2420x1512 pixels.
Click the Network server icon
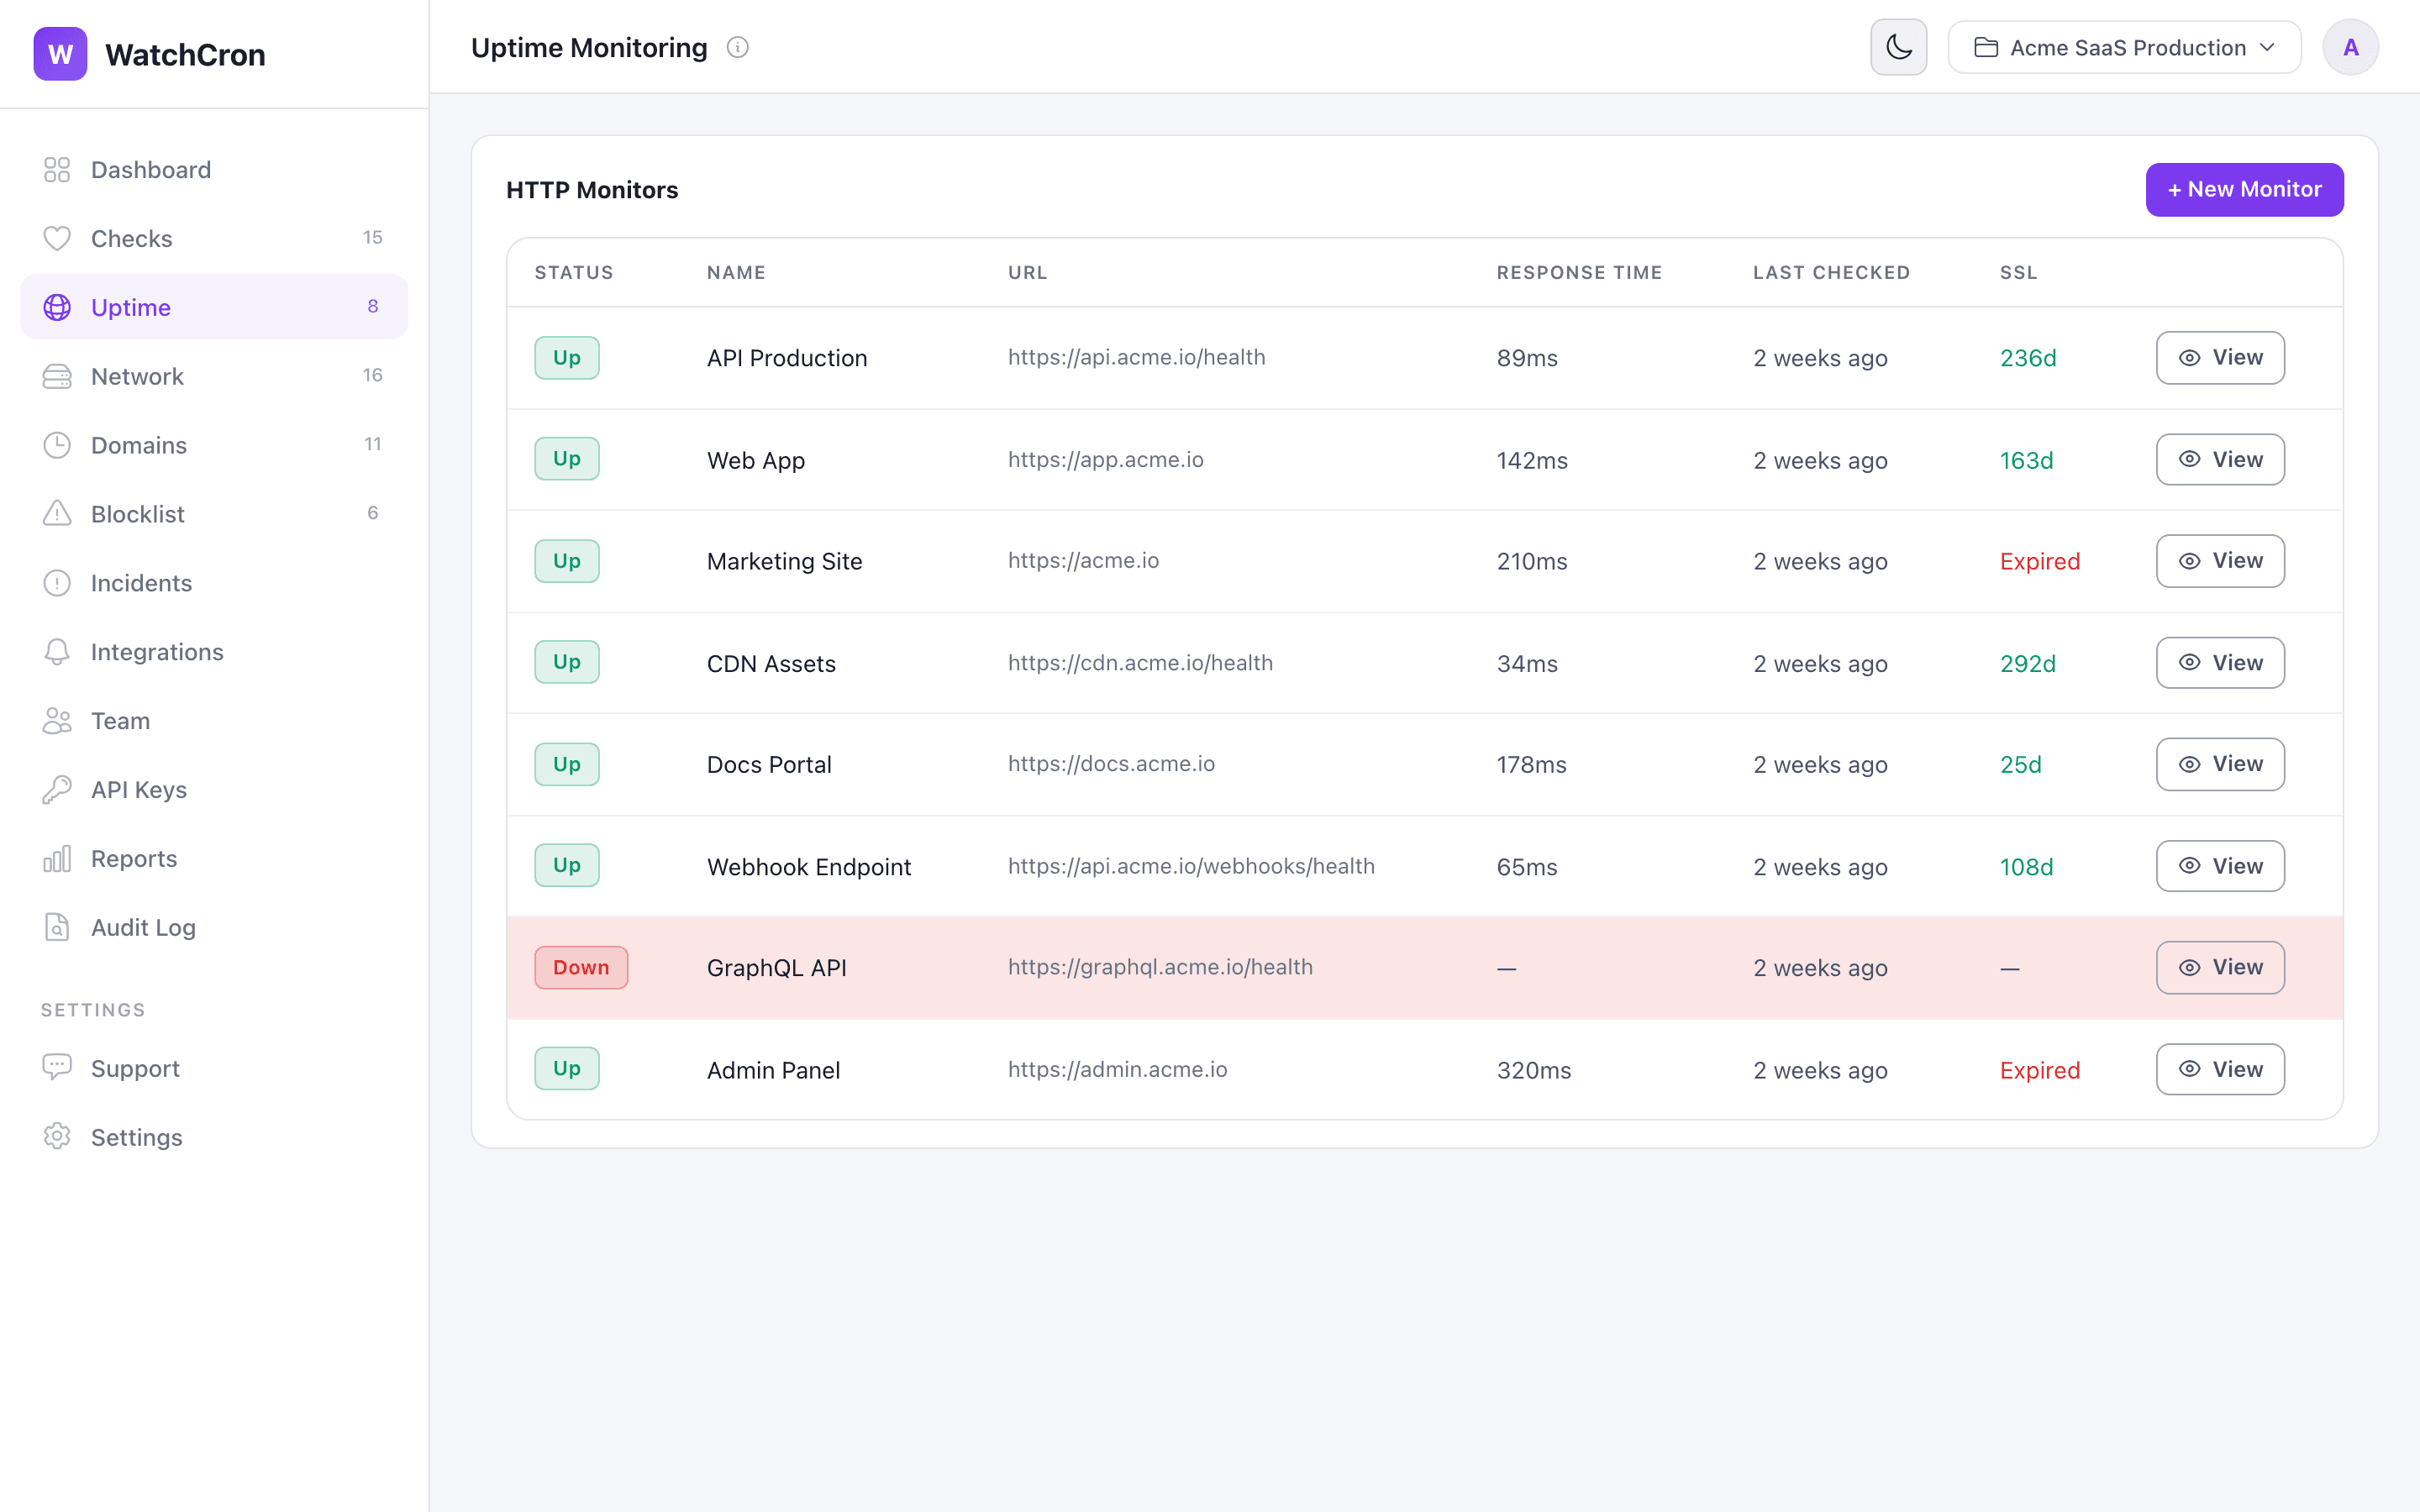tap(57, 376)
